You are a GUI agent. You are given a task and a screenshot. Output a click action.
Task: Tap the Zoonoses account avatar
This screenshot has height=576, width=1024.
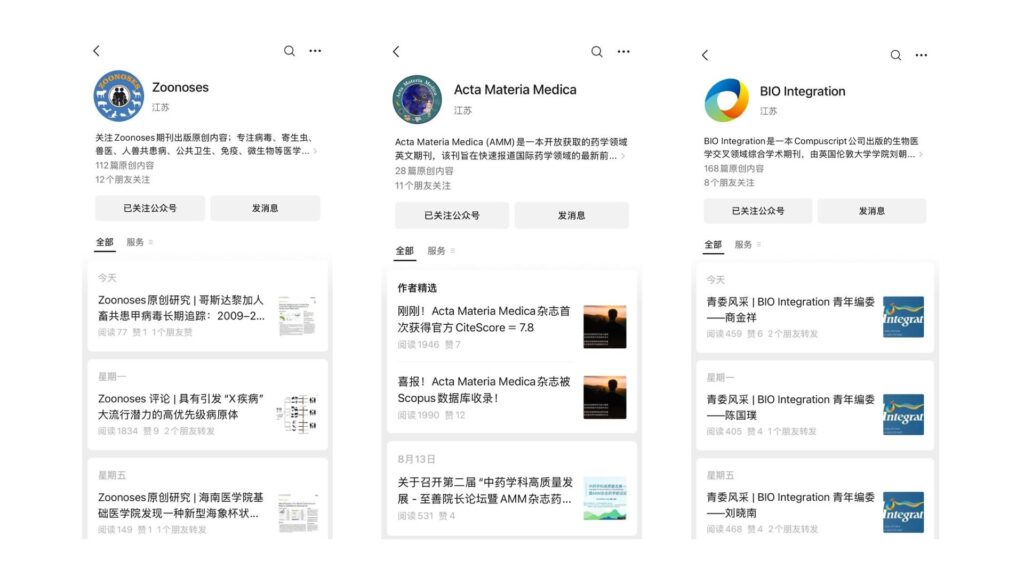pos(118,96)
